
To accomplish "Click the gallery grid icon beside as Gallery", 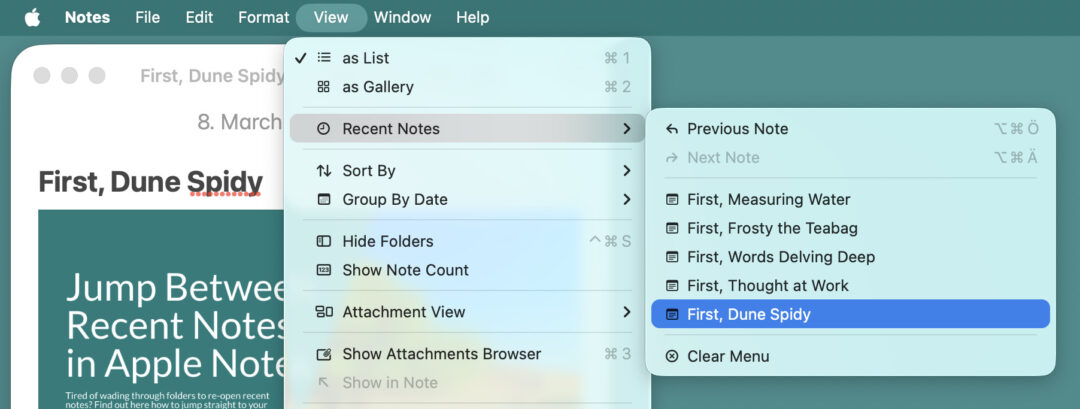I will [323, 87].
